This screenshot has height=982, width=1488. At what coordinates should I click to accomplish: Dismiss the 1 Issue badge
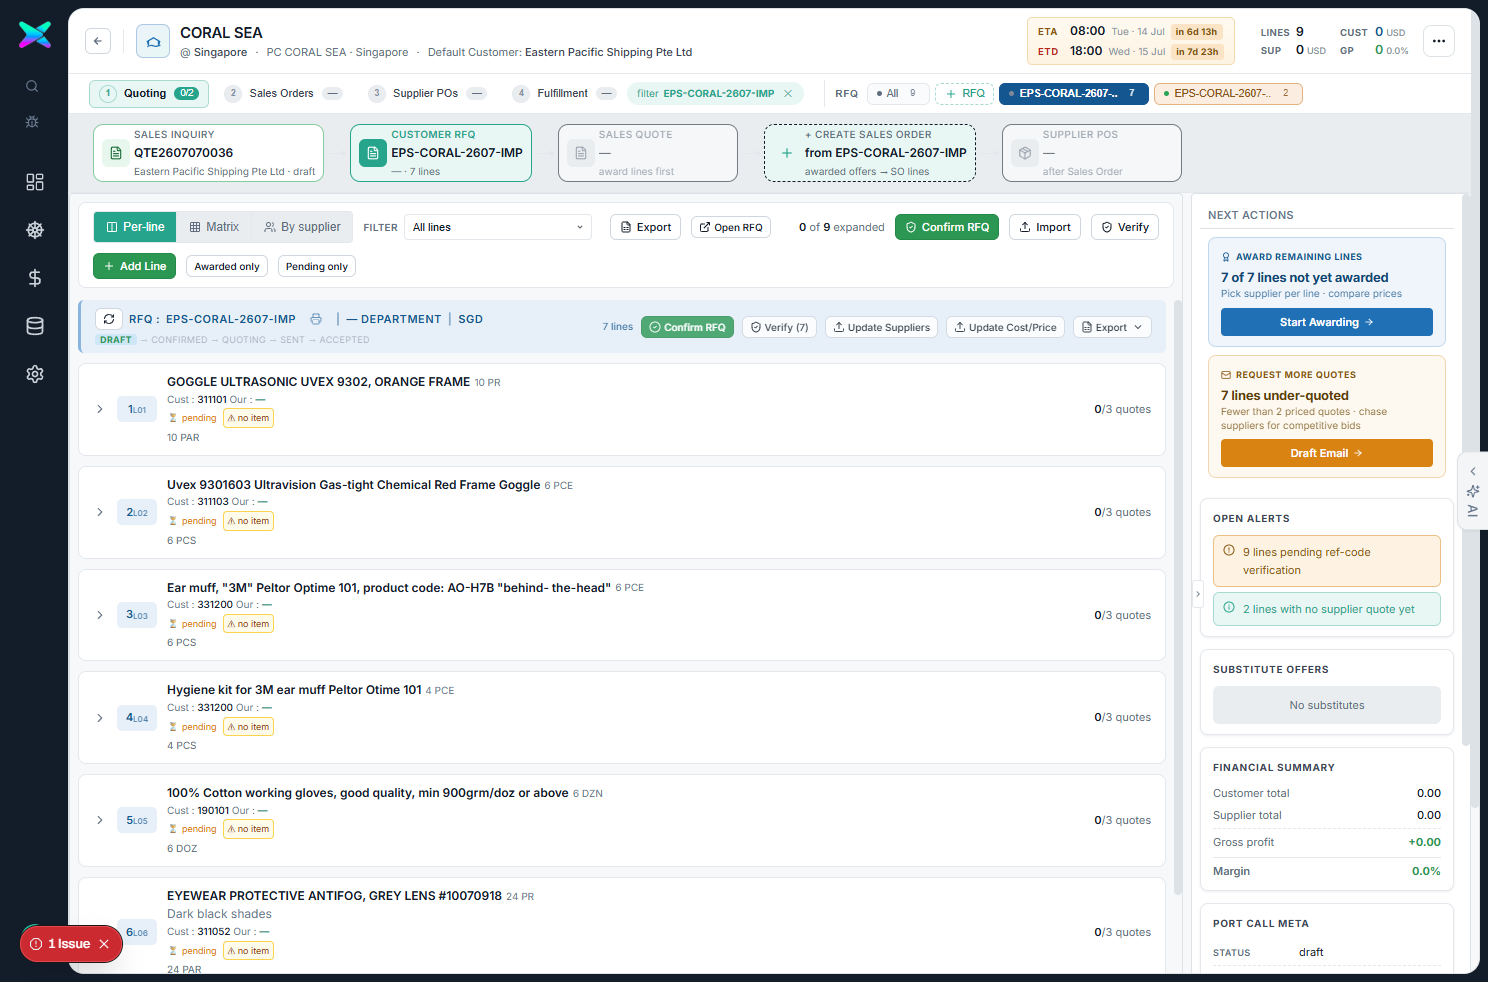coord(104,944)
